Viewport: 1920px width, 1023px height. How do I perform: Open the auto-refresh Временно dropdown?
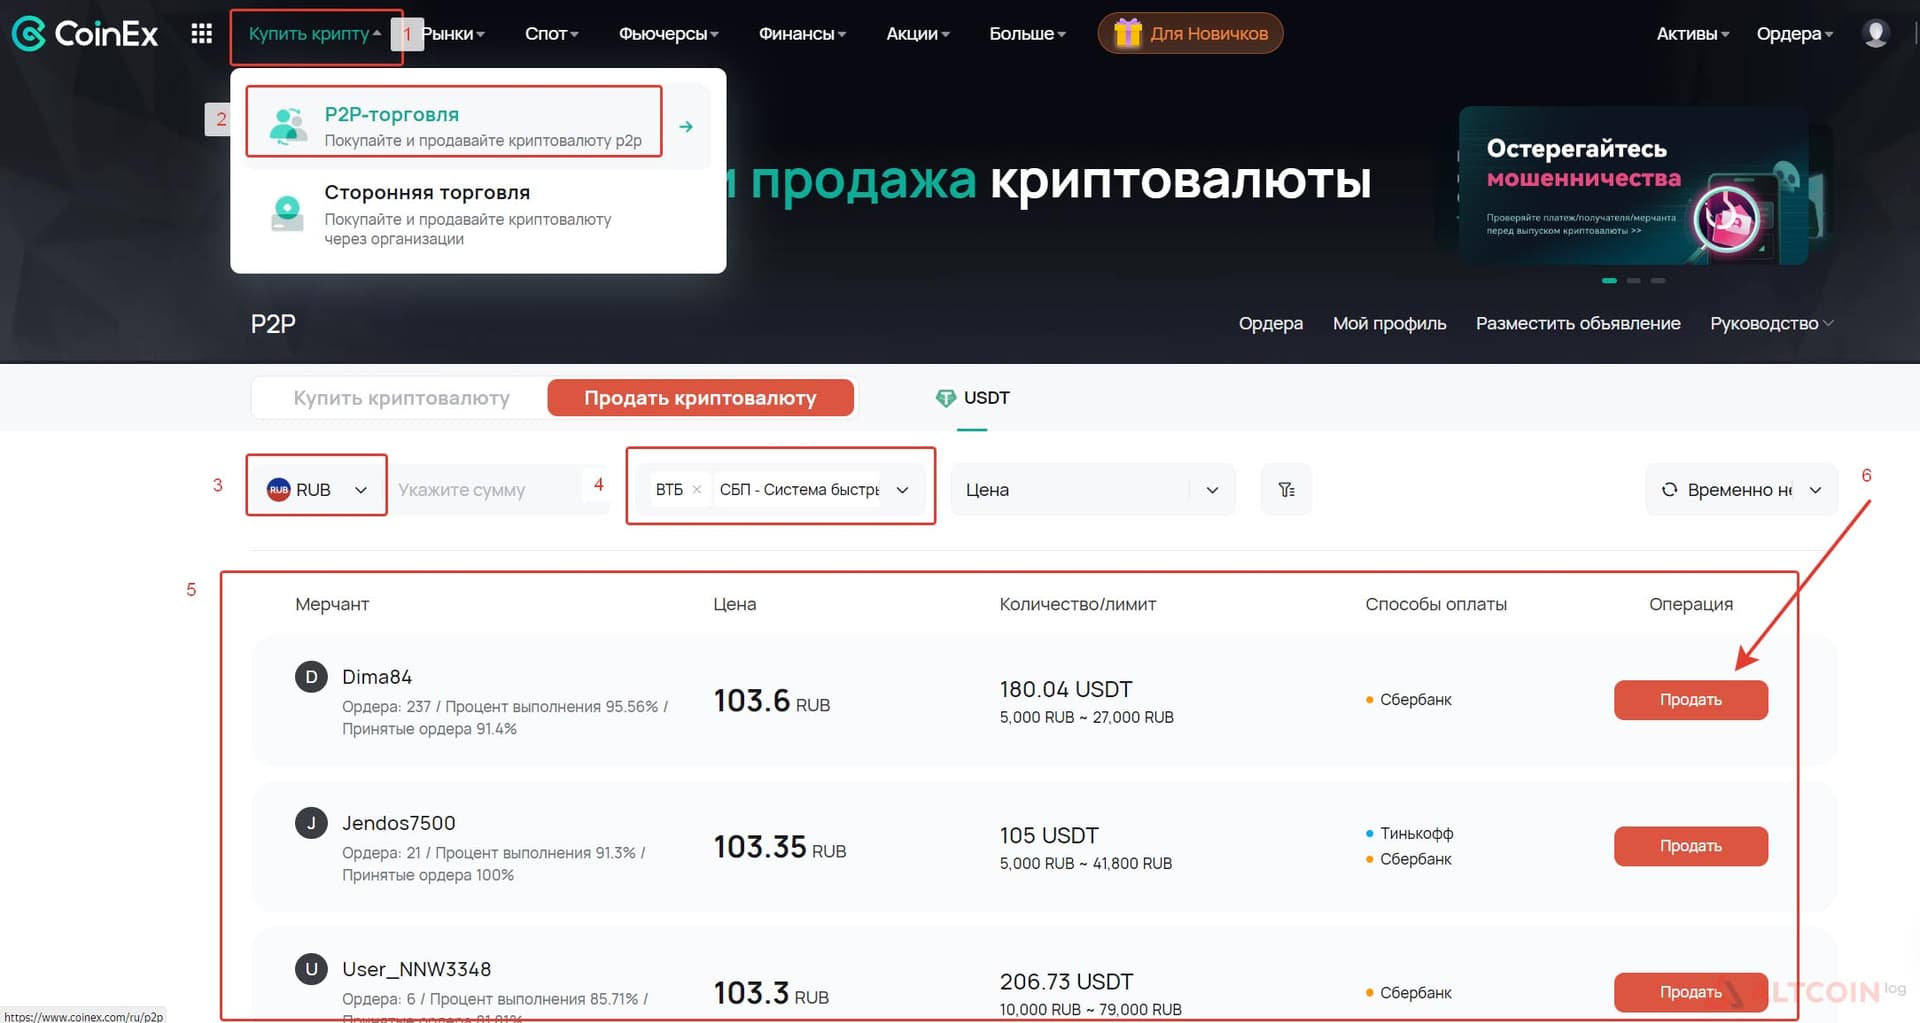pos(1741,490)
